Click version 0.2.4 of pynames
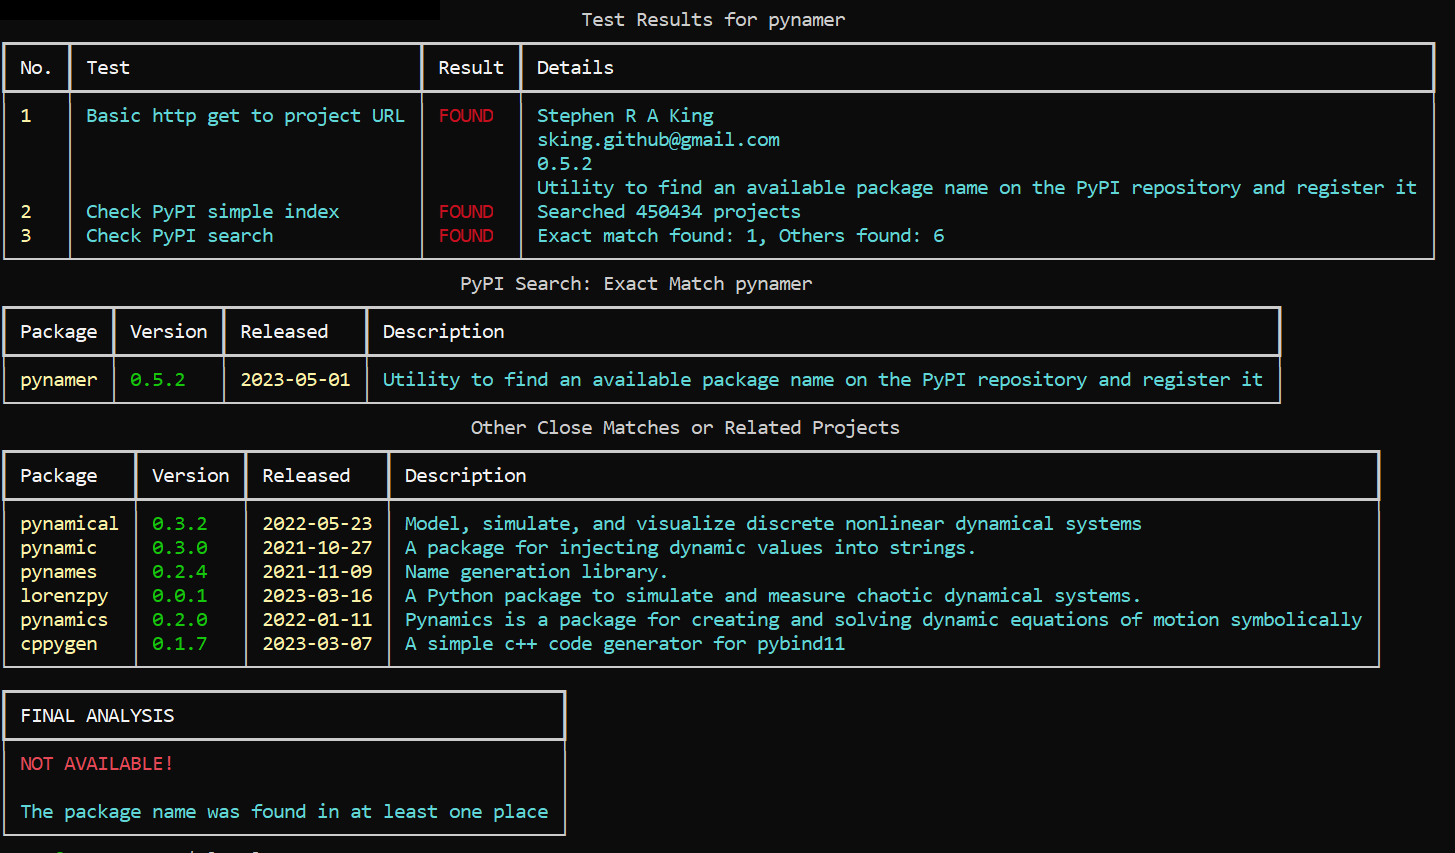1455x853 pixels. pyautogui.click(x=179, y=572)
